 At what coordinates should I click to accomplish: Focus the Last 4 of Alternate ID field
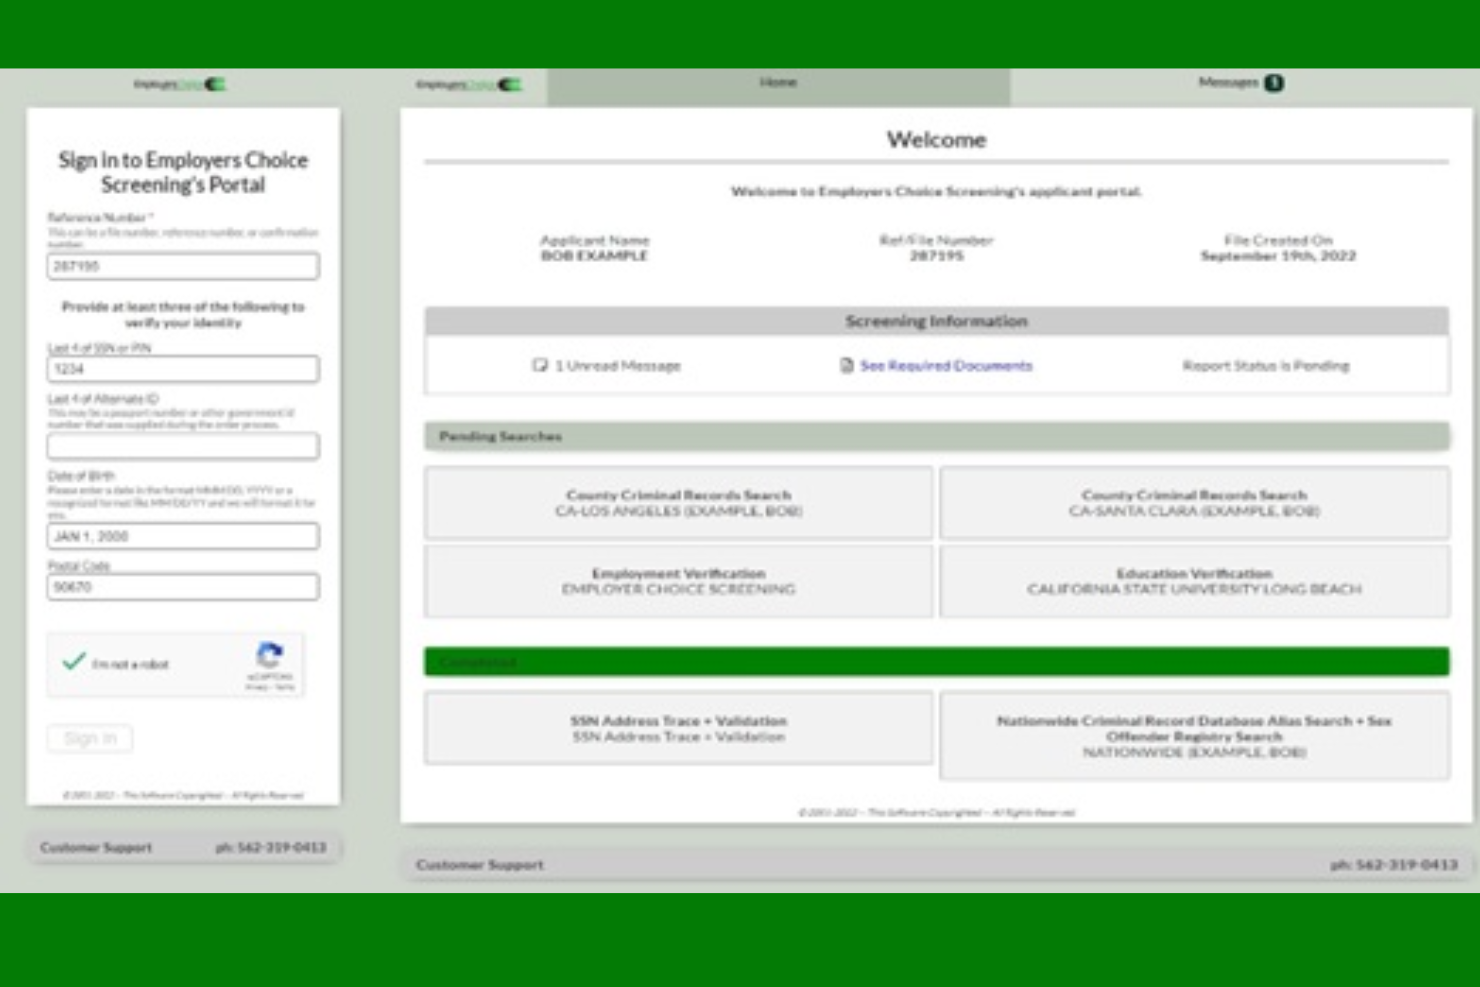(x=183, y=446)
